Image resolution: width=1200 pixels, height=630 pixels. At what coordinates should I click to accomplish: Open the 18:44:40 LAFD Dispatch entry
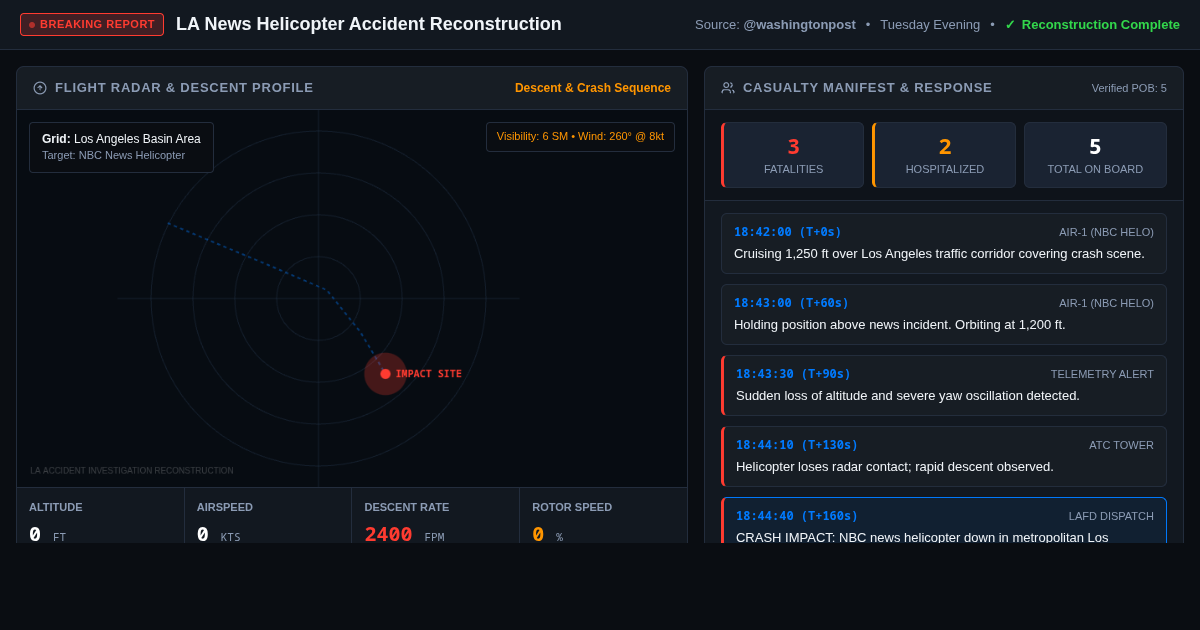944,521
